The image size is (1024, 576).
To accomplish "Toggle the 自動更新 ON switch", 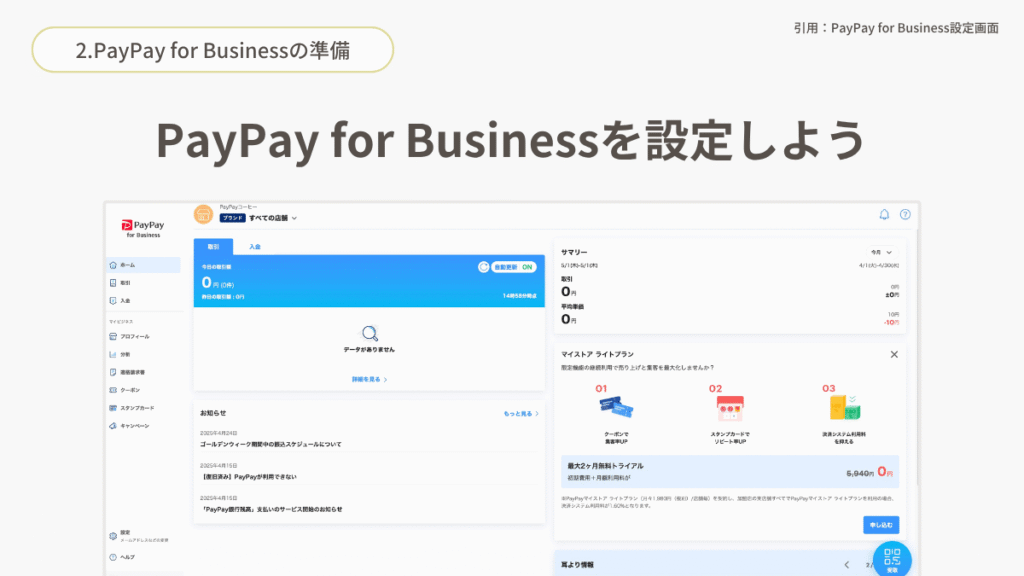I will [516, 267].
